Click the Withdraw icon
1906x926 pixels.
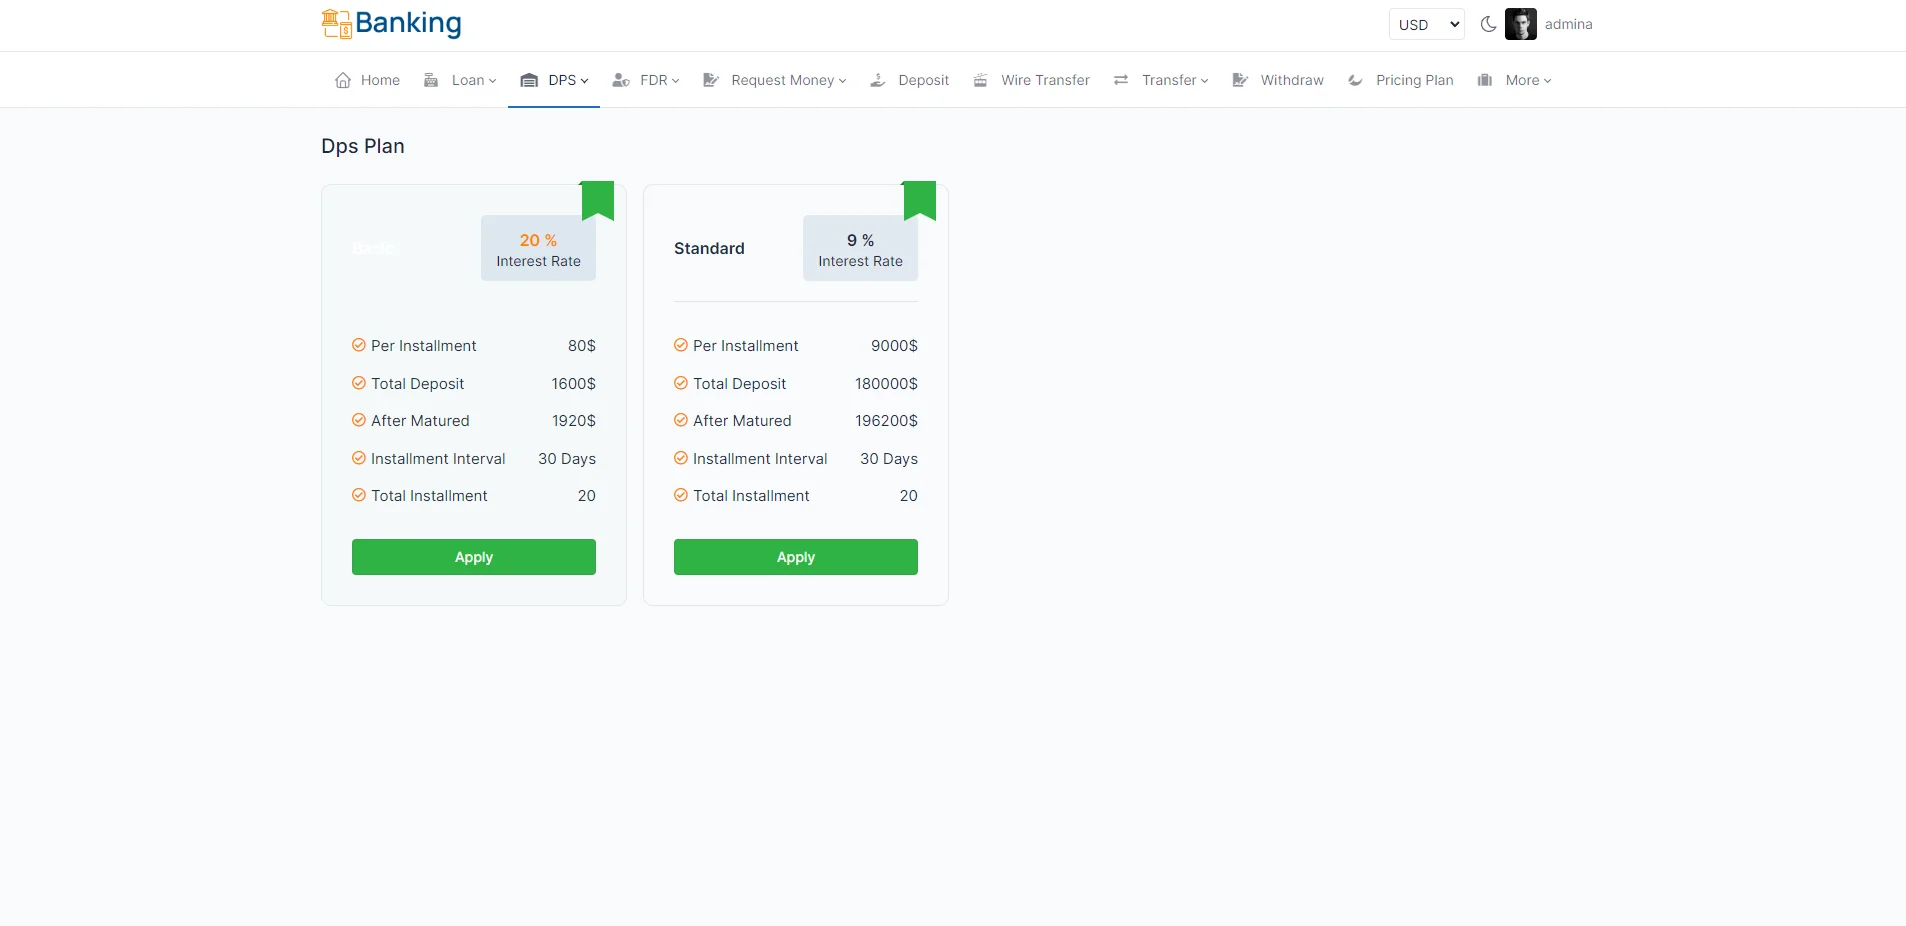point(1240,80)
